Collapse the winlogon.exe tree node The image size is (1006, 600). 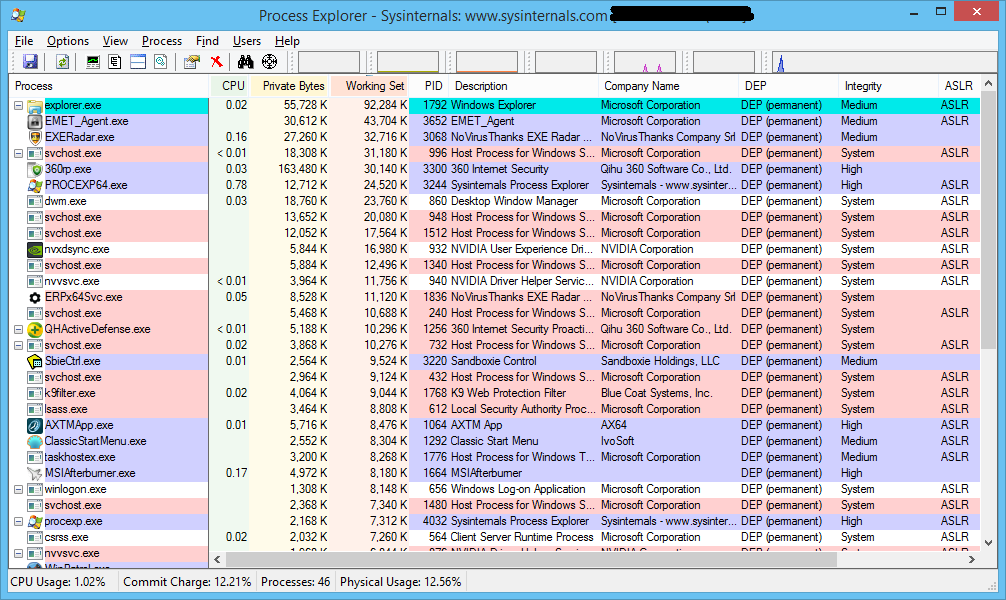(19, 489)
